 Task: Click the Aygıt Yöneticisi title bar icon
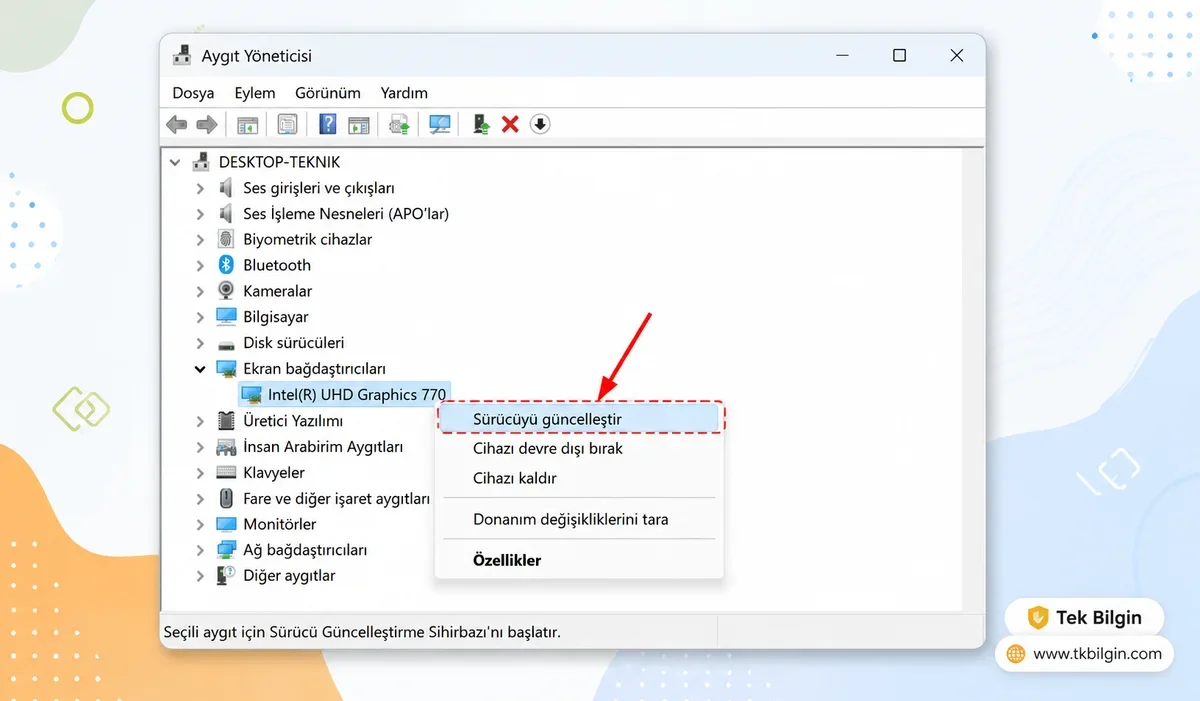pyautogui.click(x=182, y=56)
